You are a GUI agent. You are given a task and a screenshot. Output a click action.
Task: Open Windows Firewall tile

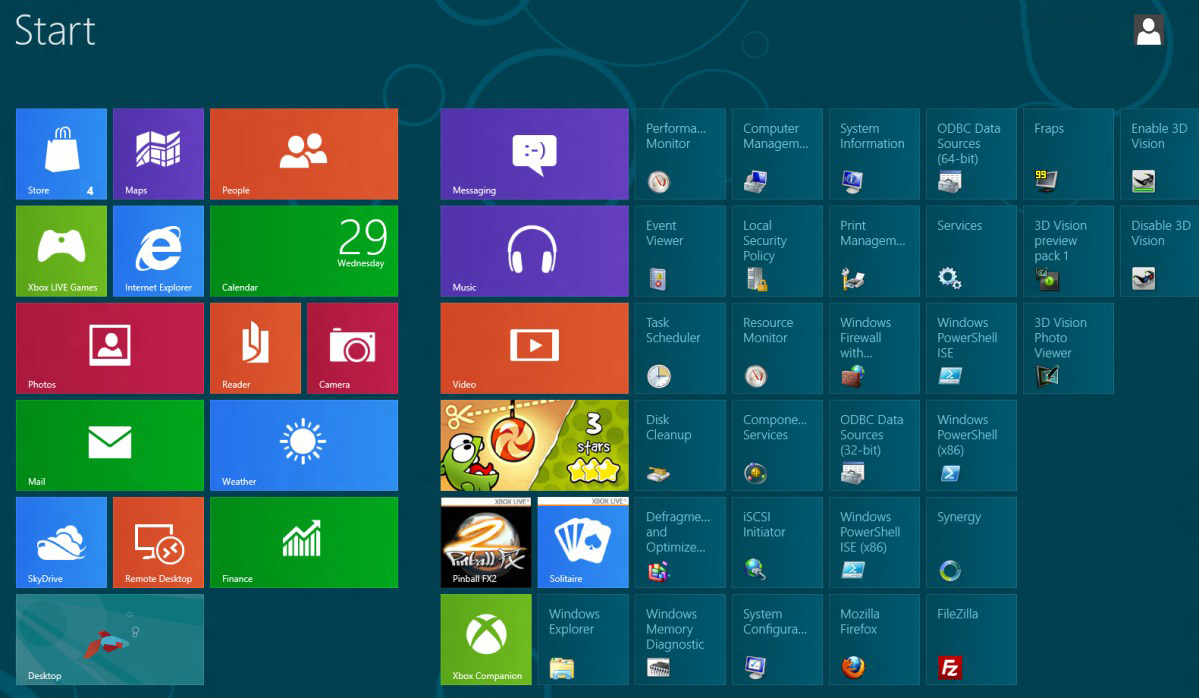[874, 348]
